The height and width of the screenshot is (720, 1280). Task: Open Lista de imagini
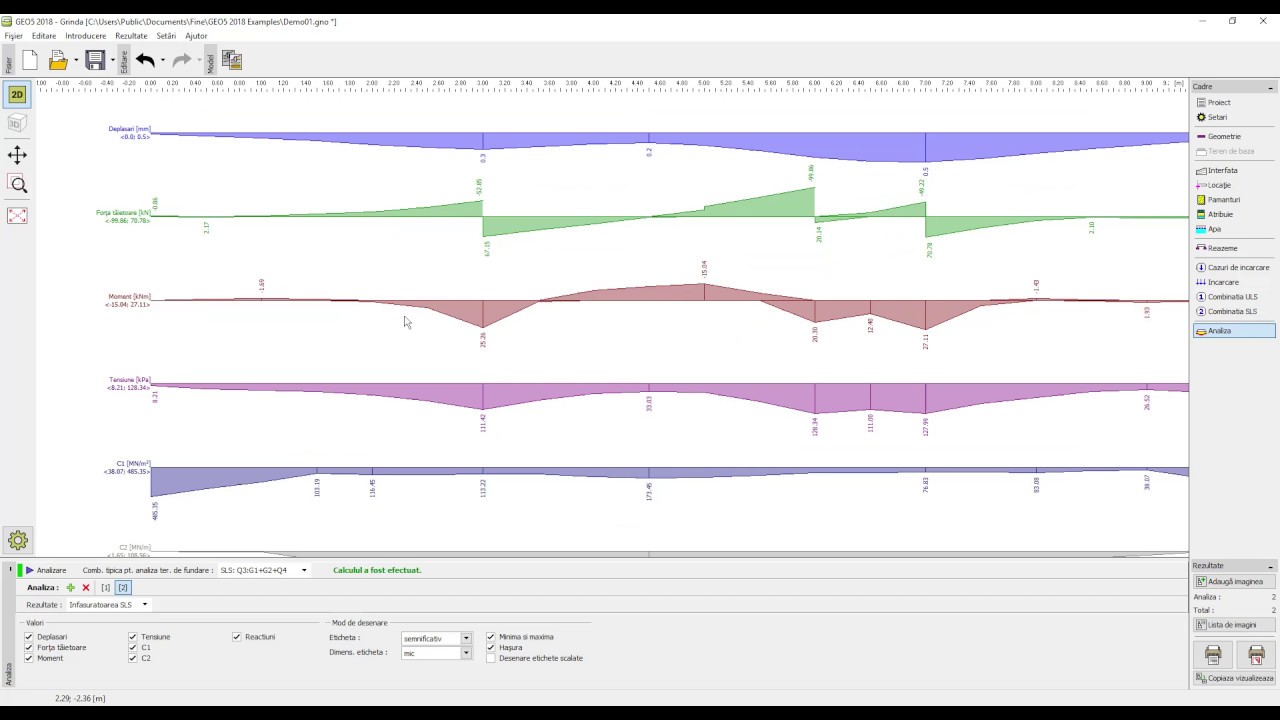pos(1234,625)
